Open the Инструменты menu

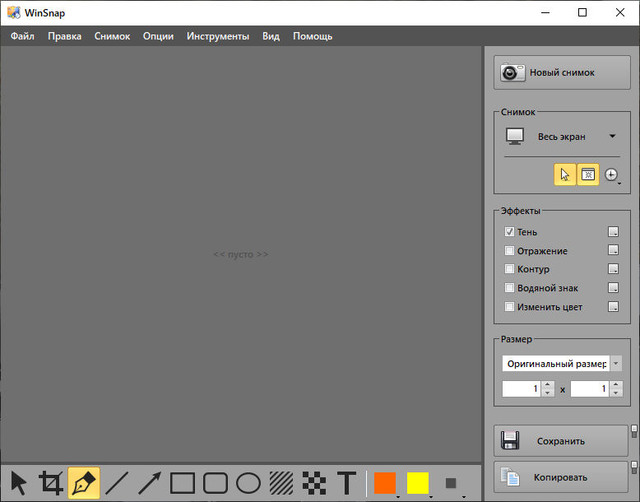(x=217, y=36)
